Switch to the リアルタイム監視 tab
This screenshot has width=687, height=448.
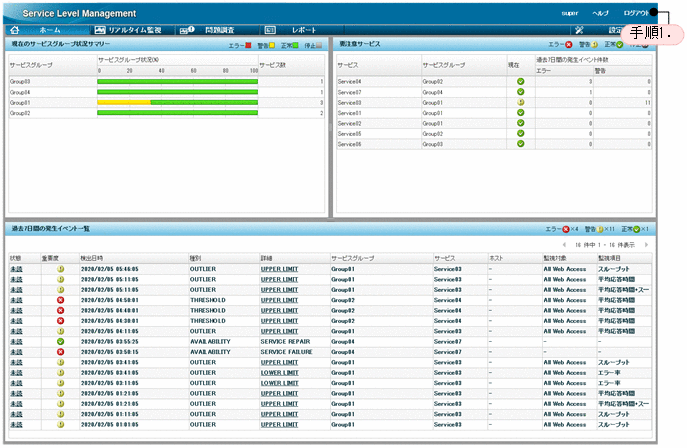[x=135, y=31]
